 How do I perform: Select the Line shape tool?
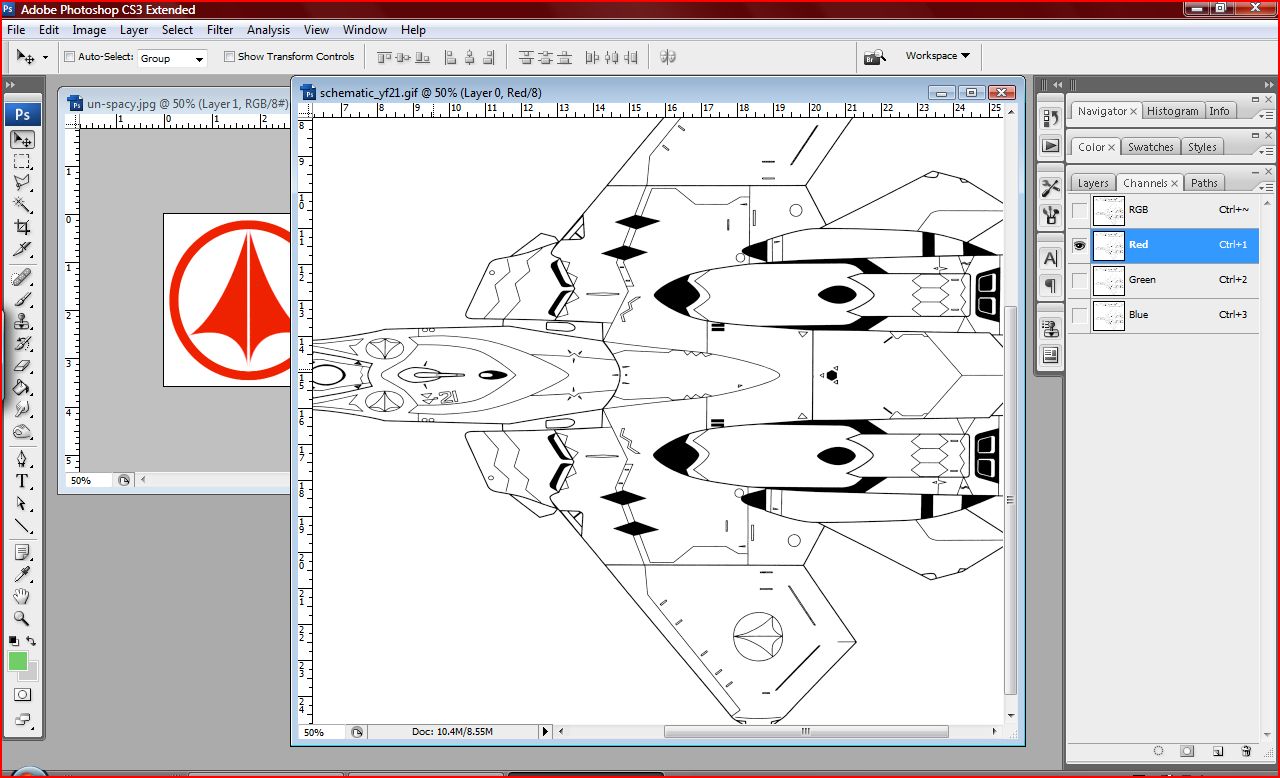coord(22,525)
